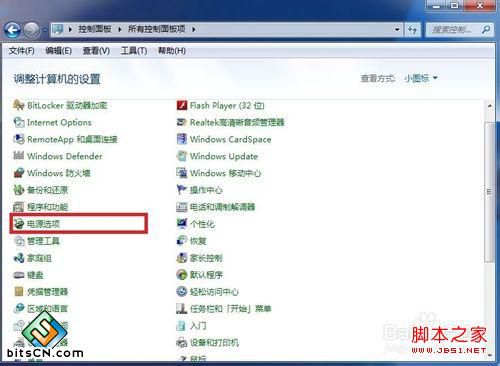The height and width of the screenshot is (366, 500).
Task: Open Internet Options globe icon
Action: [x=19, y=122]
